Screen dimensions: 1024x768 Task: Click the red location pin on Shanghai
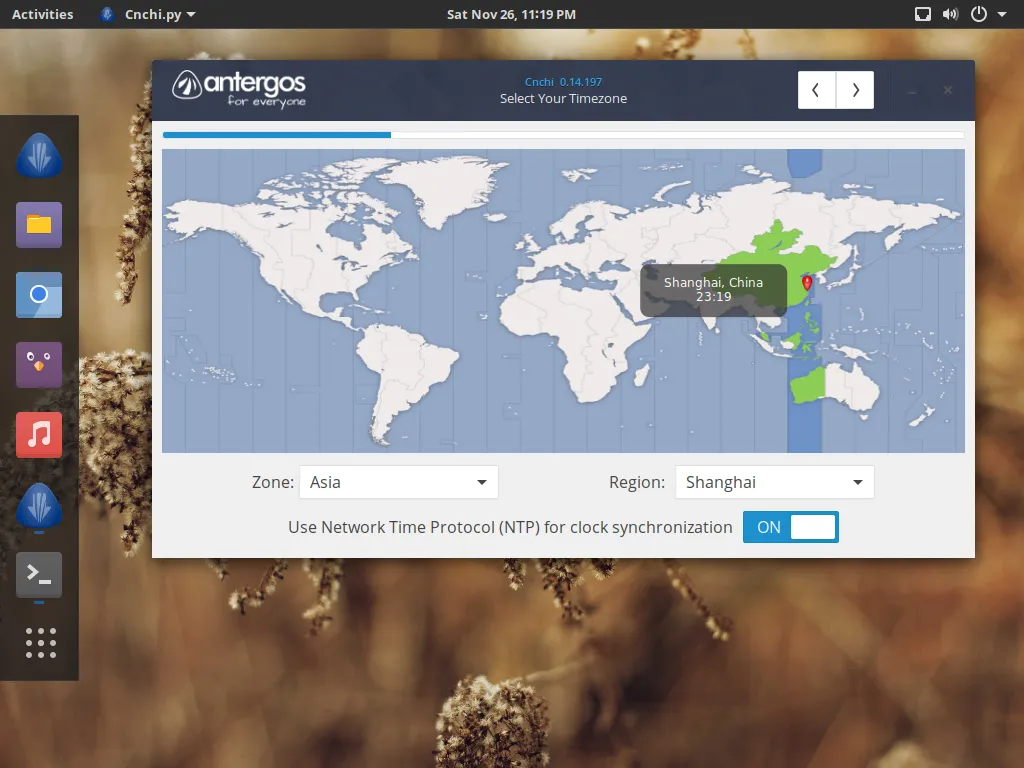807,282
